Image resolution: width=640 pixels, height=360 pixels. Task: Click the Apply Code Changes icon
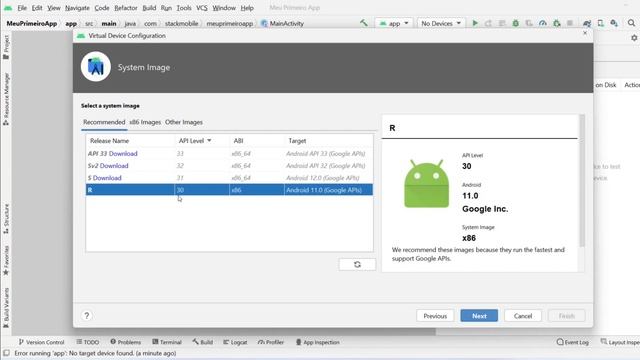[x=502, y=23]
